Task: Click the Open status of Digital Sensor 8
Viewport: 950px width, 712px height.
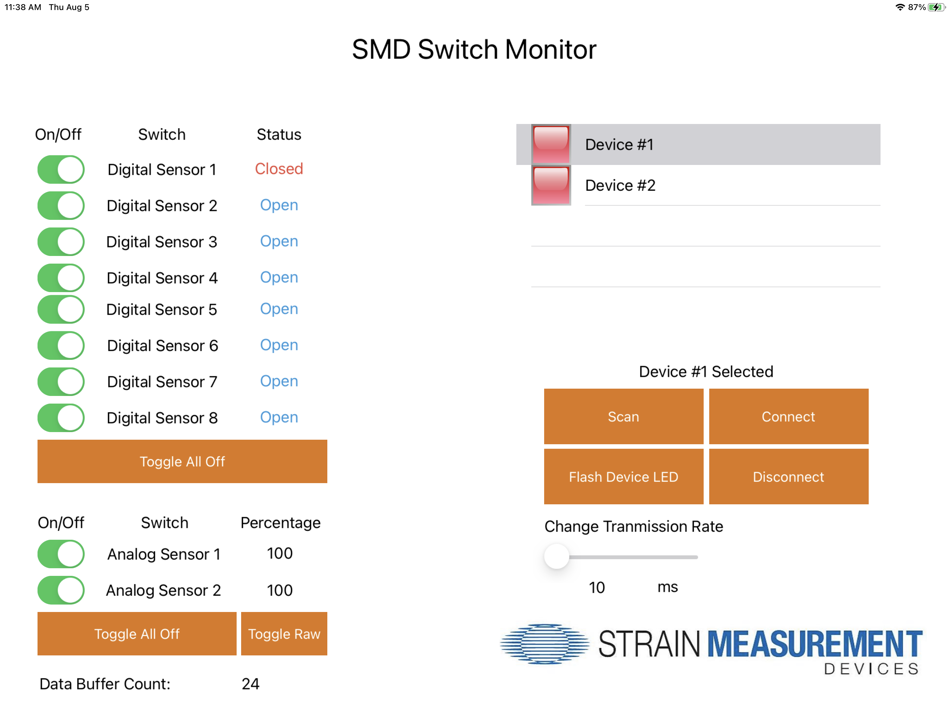Action: [279, 417]
